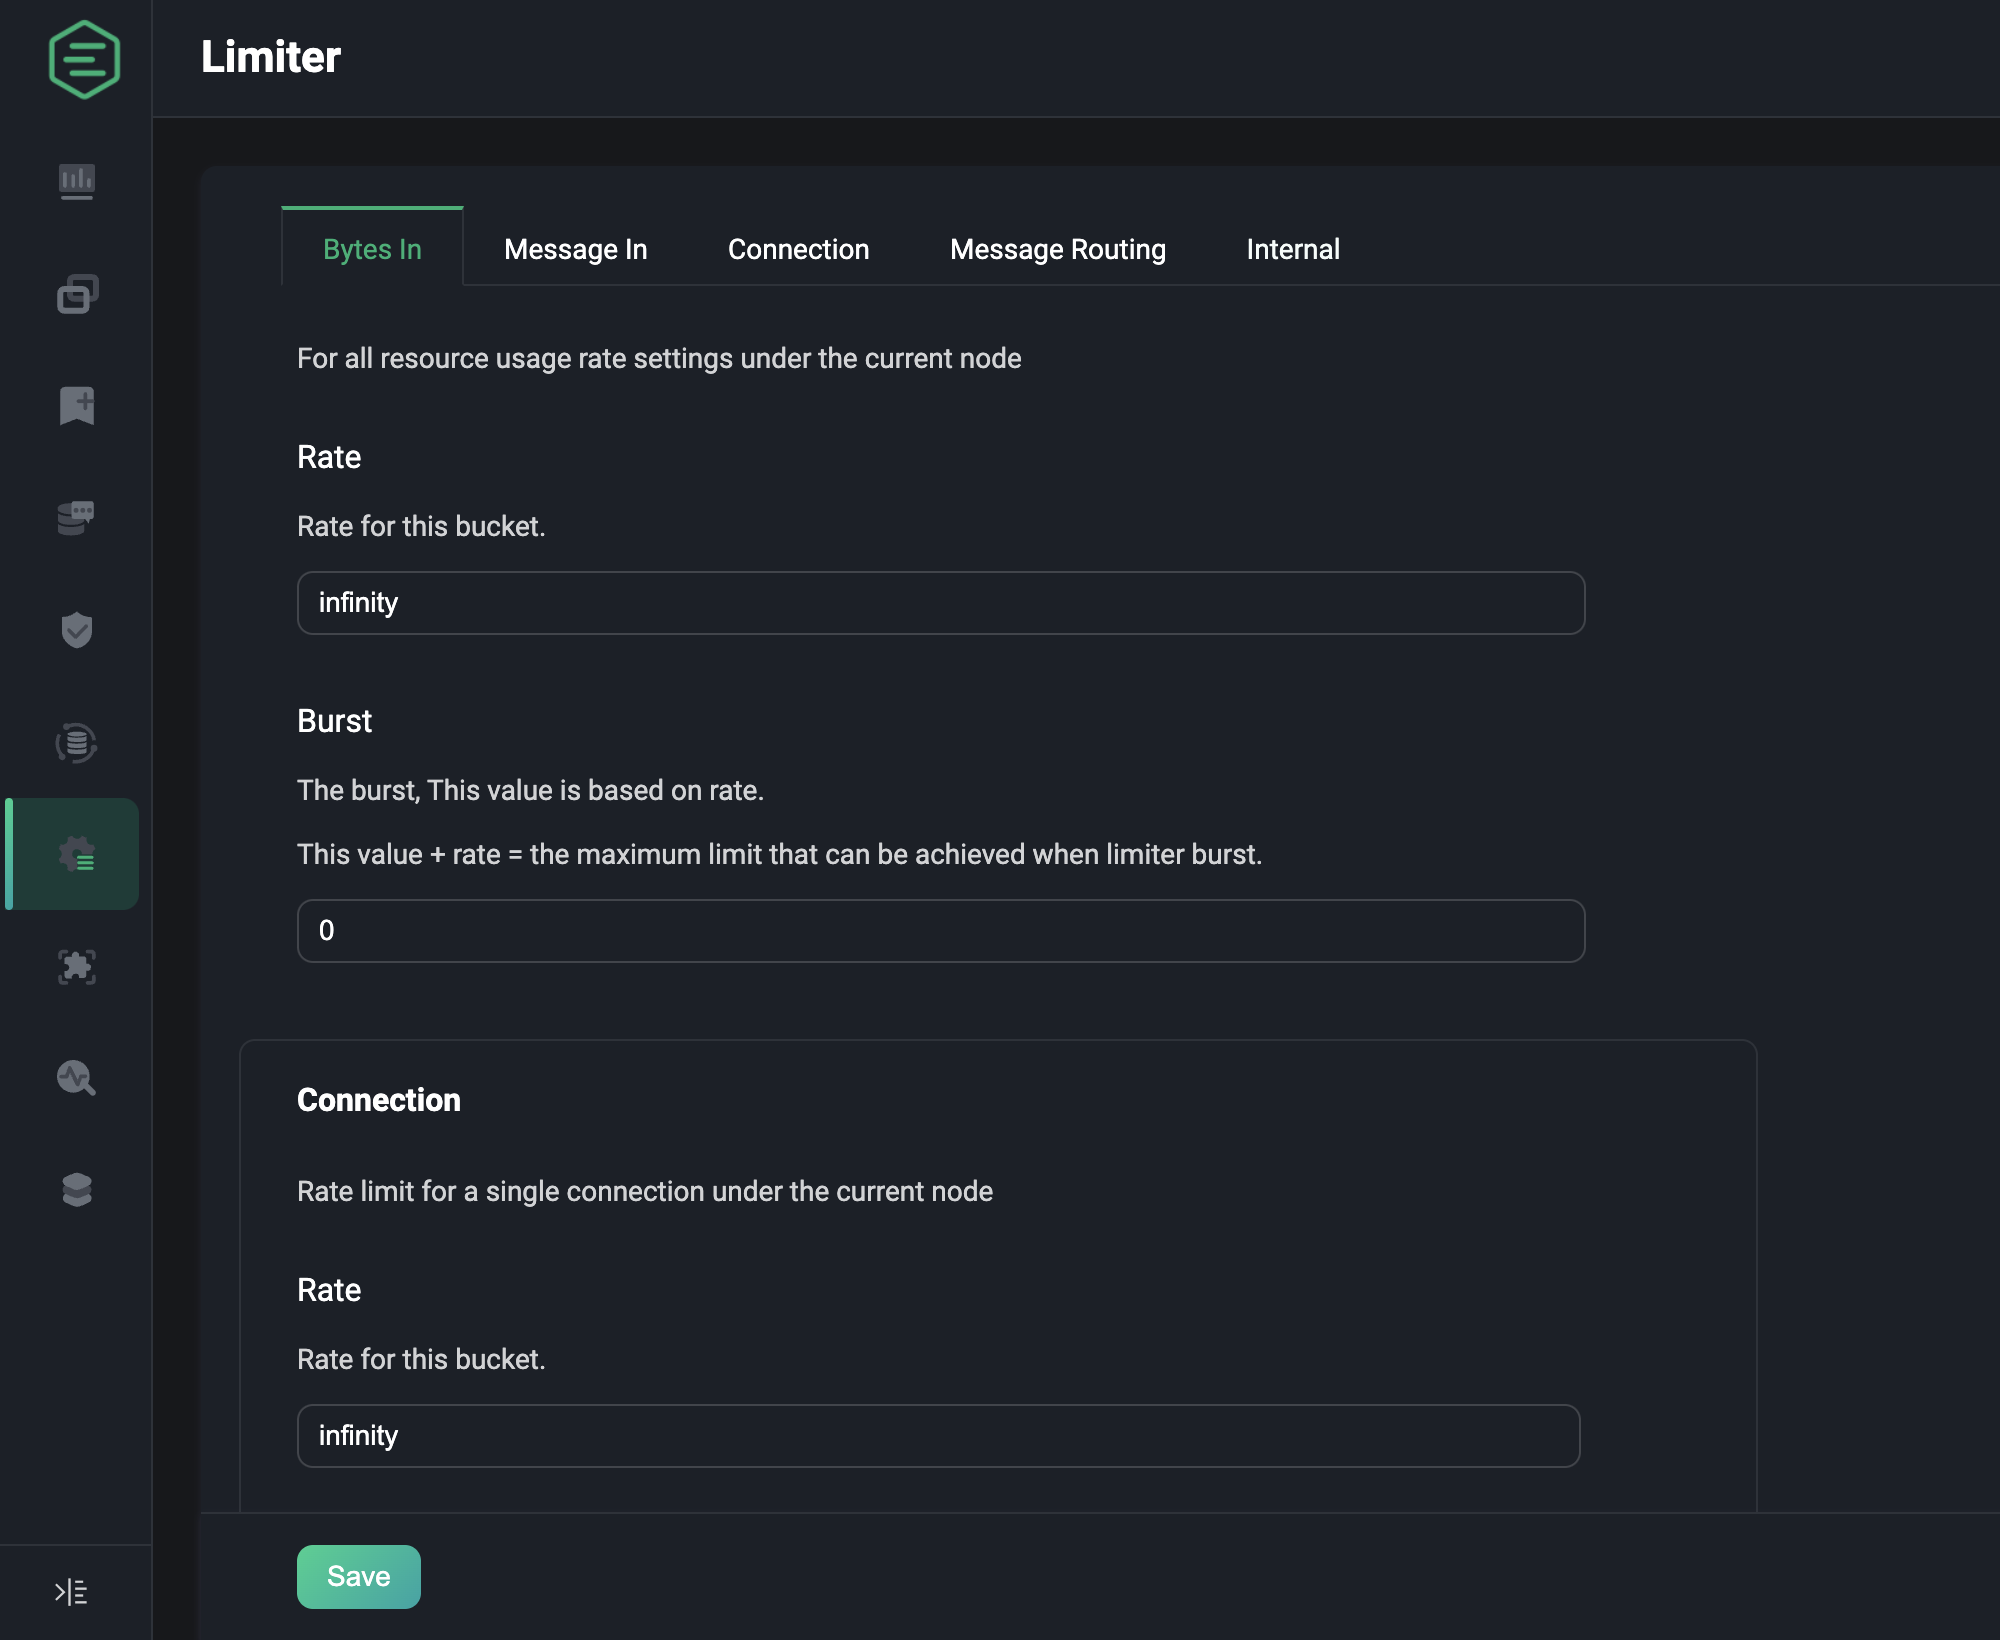This screenshot has height=1640, width=2000.
Task: Switch to the Message In tab
Action: tap(576, 249)
